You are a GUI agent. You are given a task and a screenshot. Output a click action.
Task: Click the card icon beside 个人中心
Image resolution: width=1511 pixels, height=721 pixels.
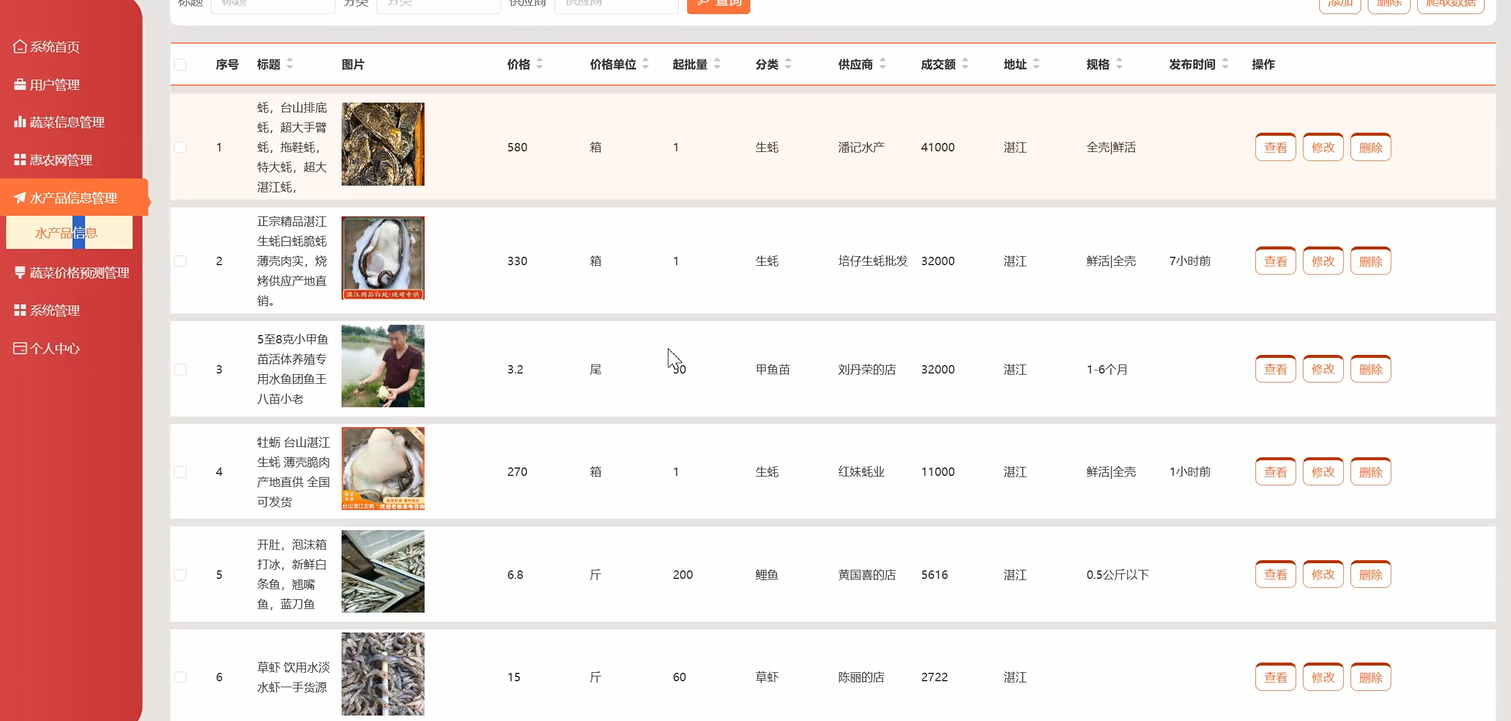click(x=20, y=348)
